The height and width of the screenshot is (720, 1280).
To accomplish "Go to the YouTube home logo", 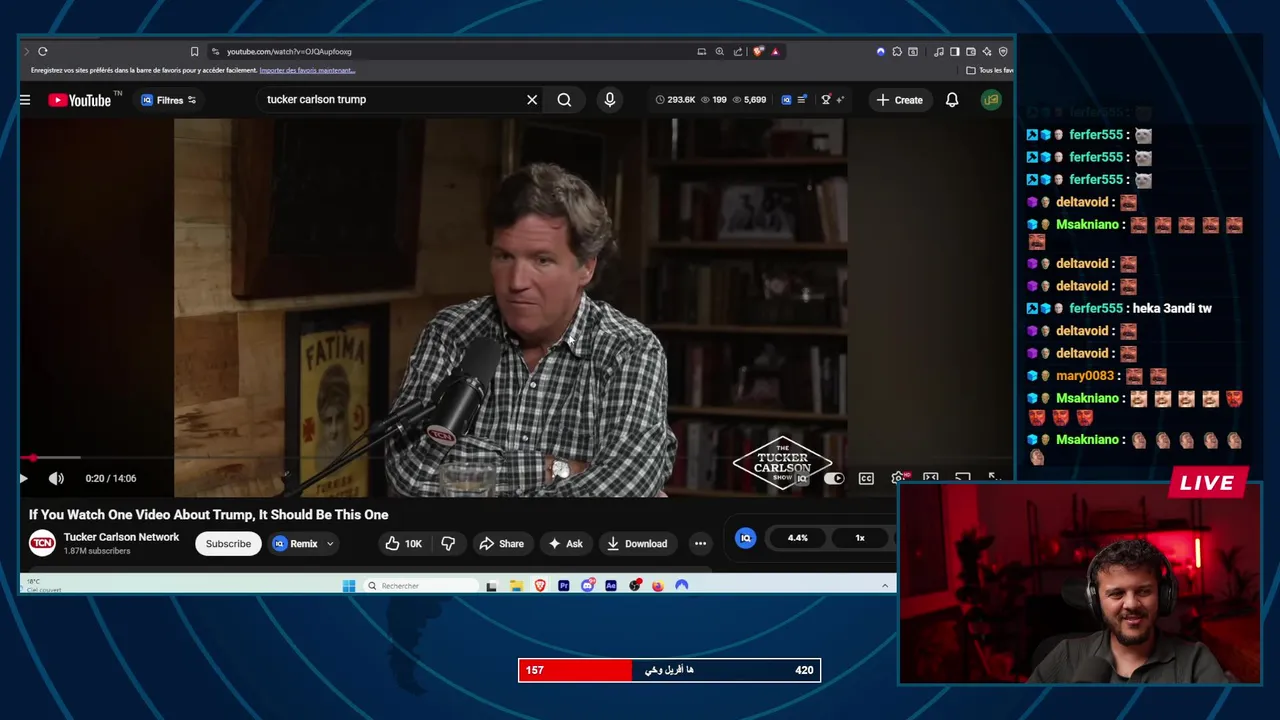I will tap(79, 100).
